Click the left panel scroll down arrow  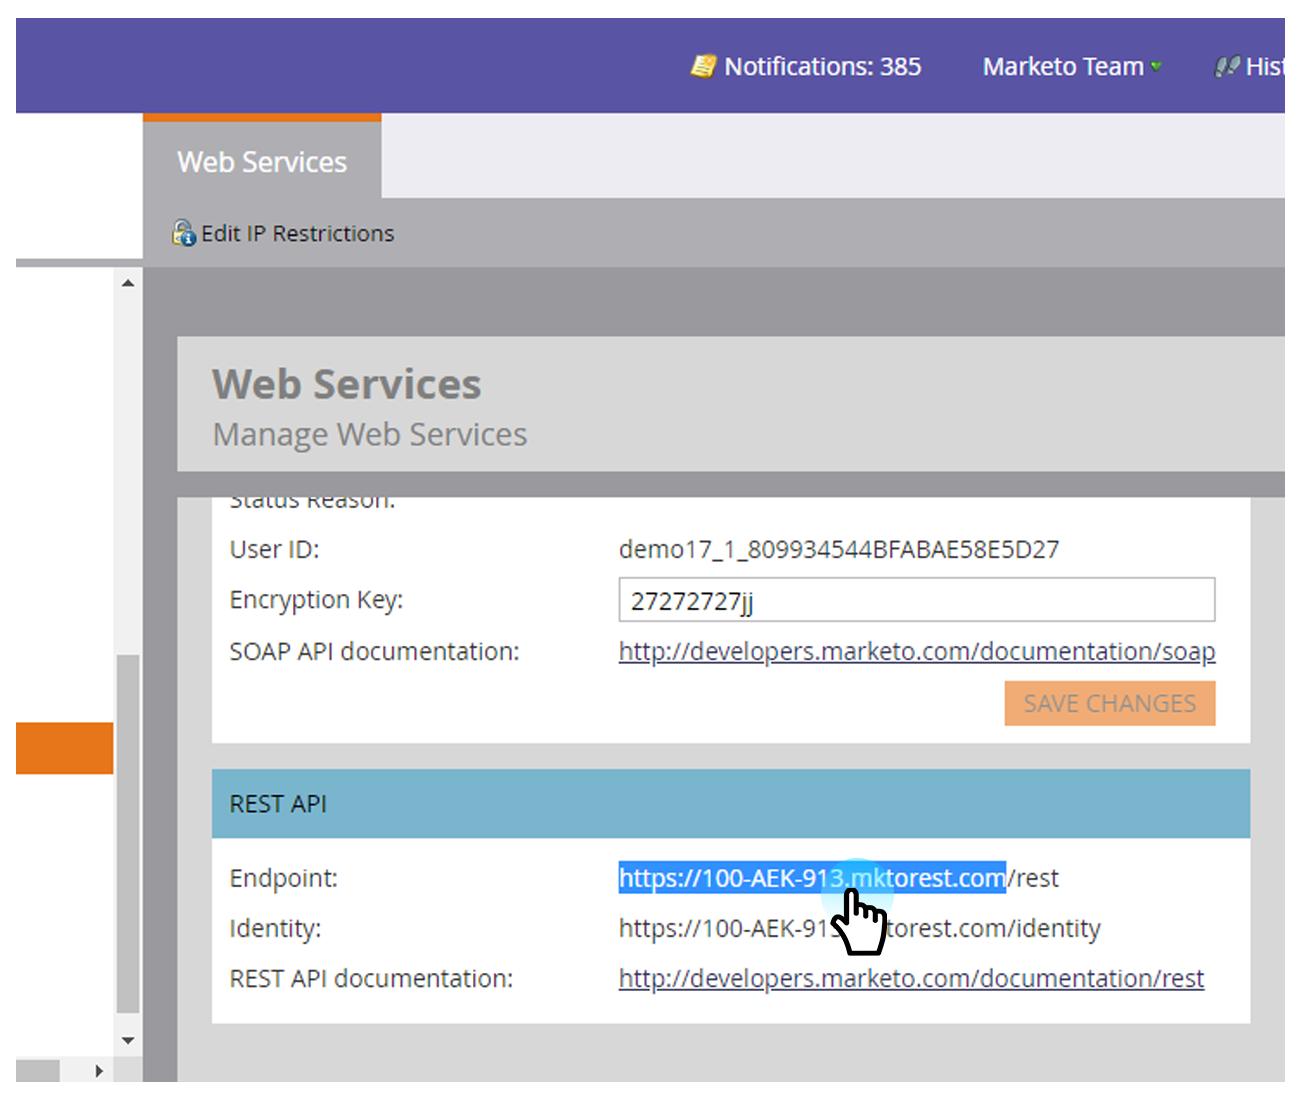pos(128,1041)
